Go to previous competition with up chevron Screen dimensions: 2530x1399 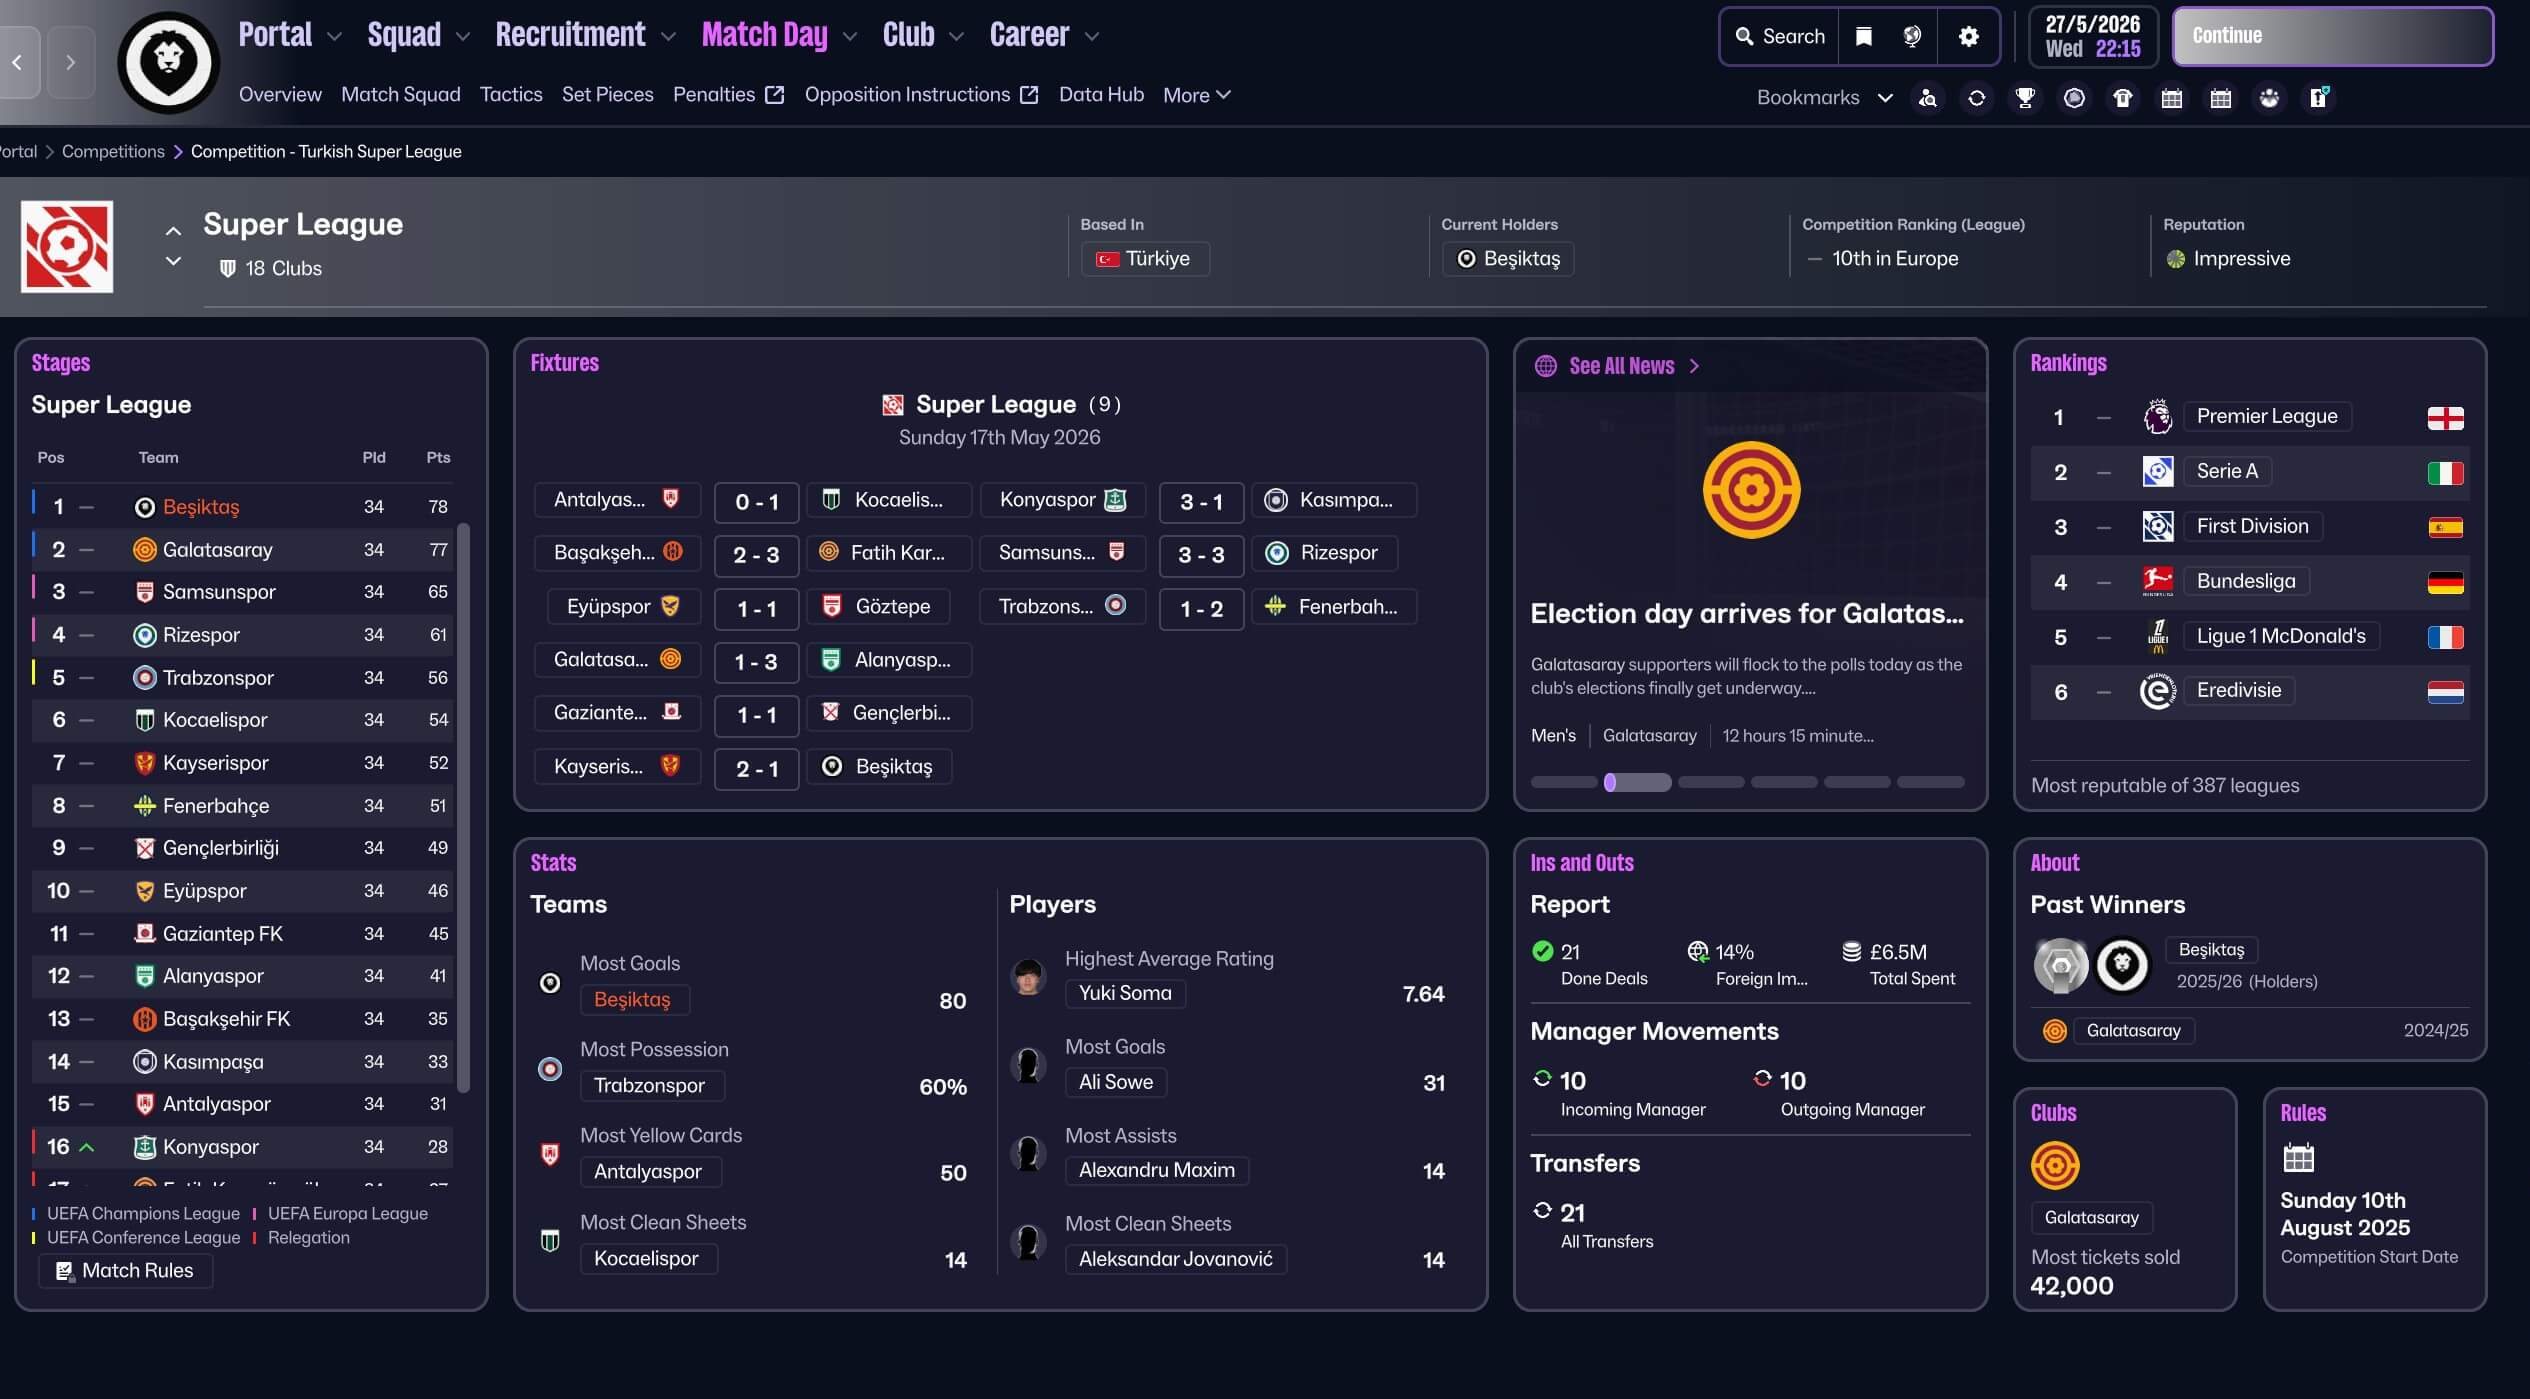pyautogui.click(x=173, y=231)
